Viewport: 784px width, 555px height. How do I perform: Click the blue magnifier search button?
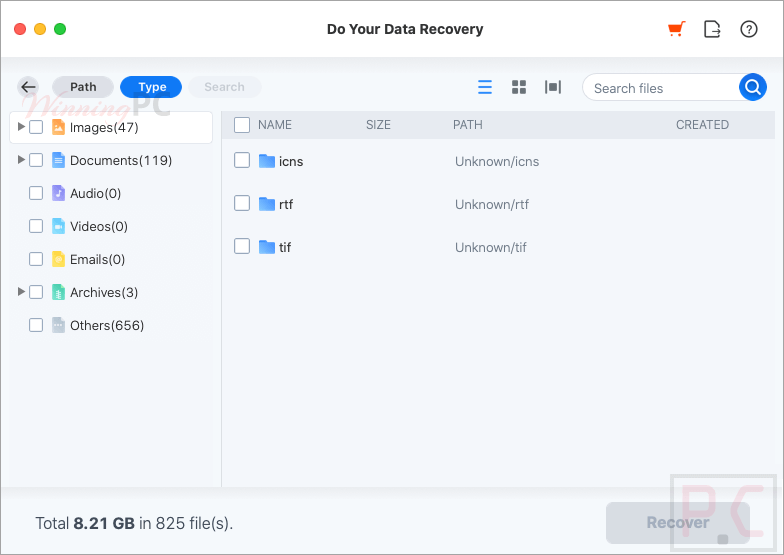(x=752, y=88)
